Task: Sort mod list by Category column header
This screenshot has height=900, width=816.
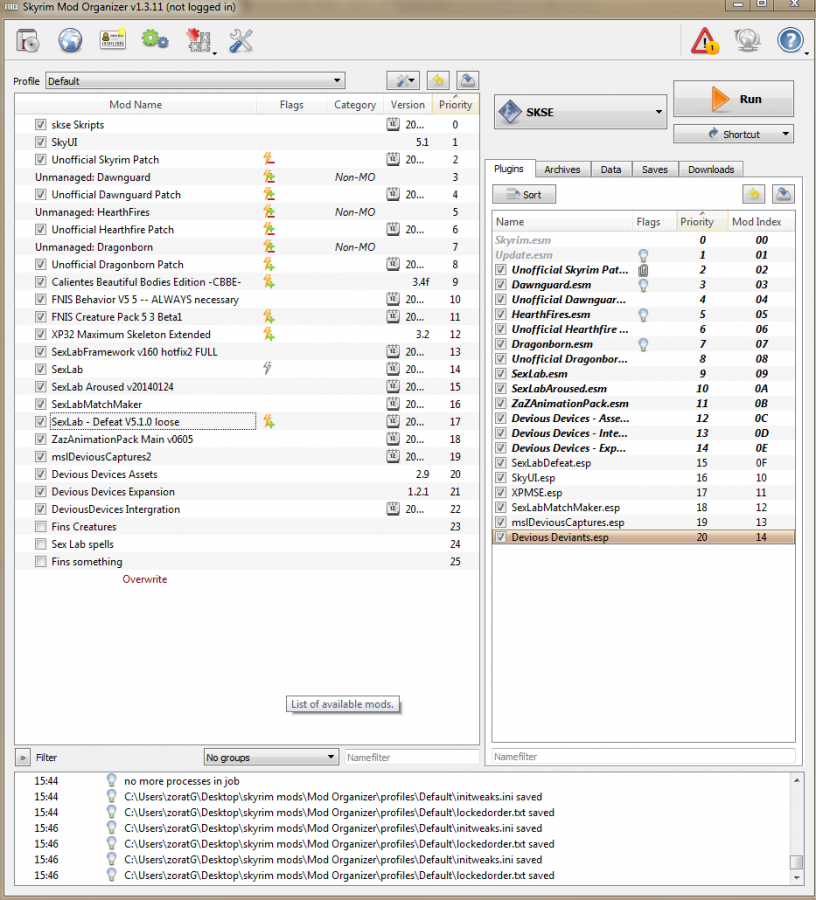Action: point(355,104)
